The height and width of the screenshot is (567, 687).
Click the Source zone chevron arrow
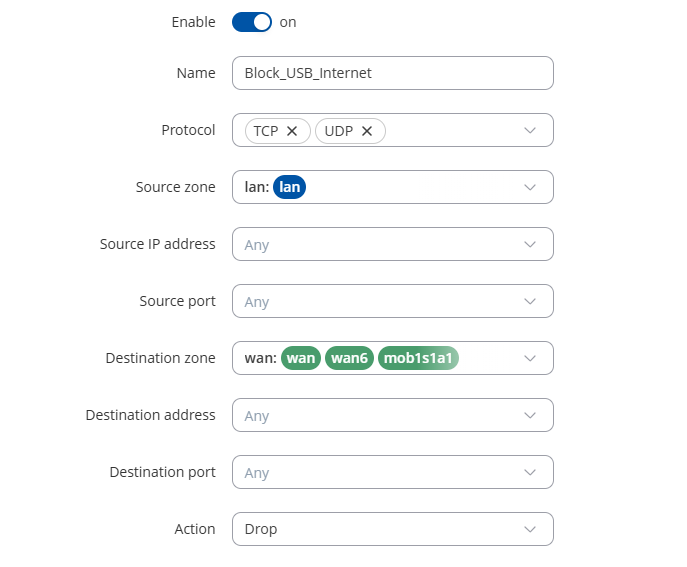tap(530, 188)
